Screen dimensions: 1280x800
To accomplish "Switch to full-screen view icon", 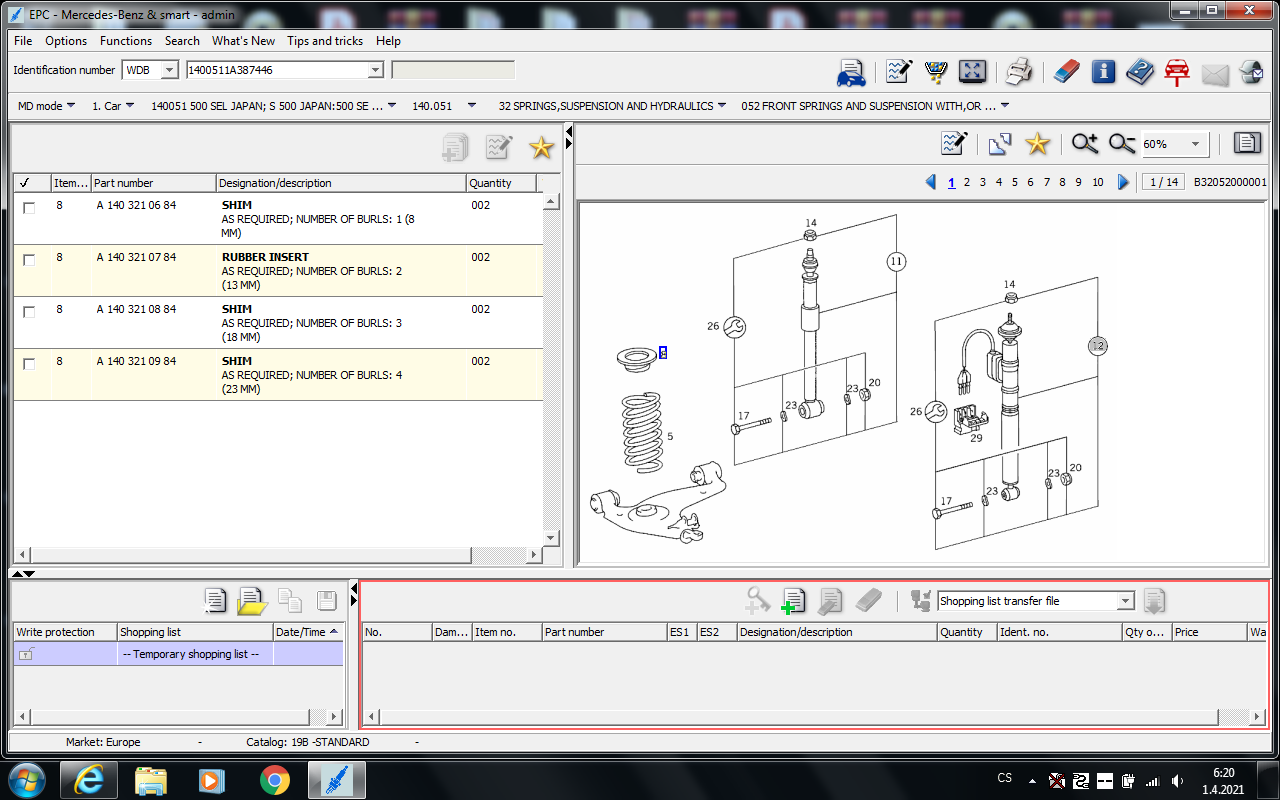I will click(x=972, y=72).
